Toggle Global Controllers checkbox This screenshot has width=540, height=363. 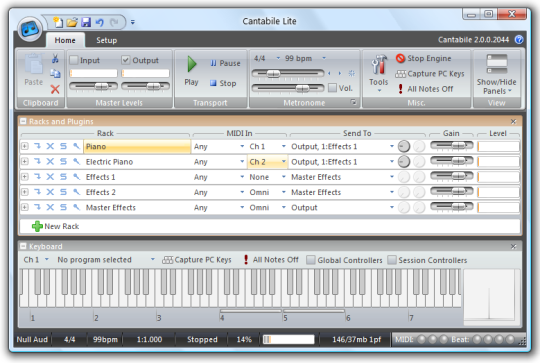coord(311,260)
